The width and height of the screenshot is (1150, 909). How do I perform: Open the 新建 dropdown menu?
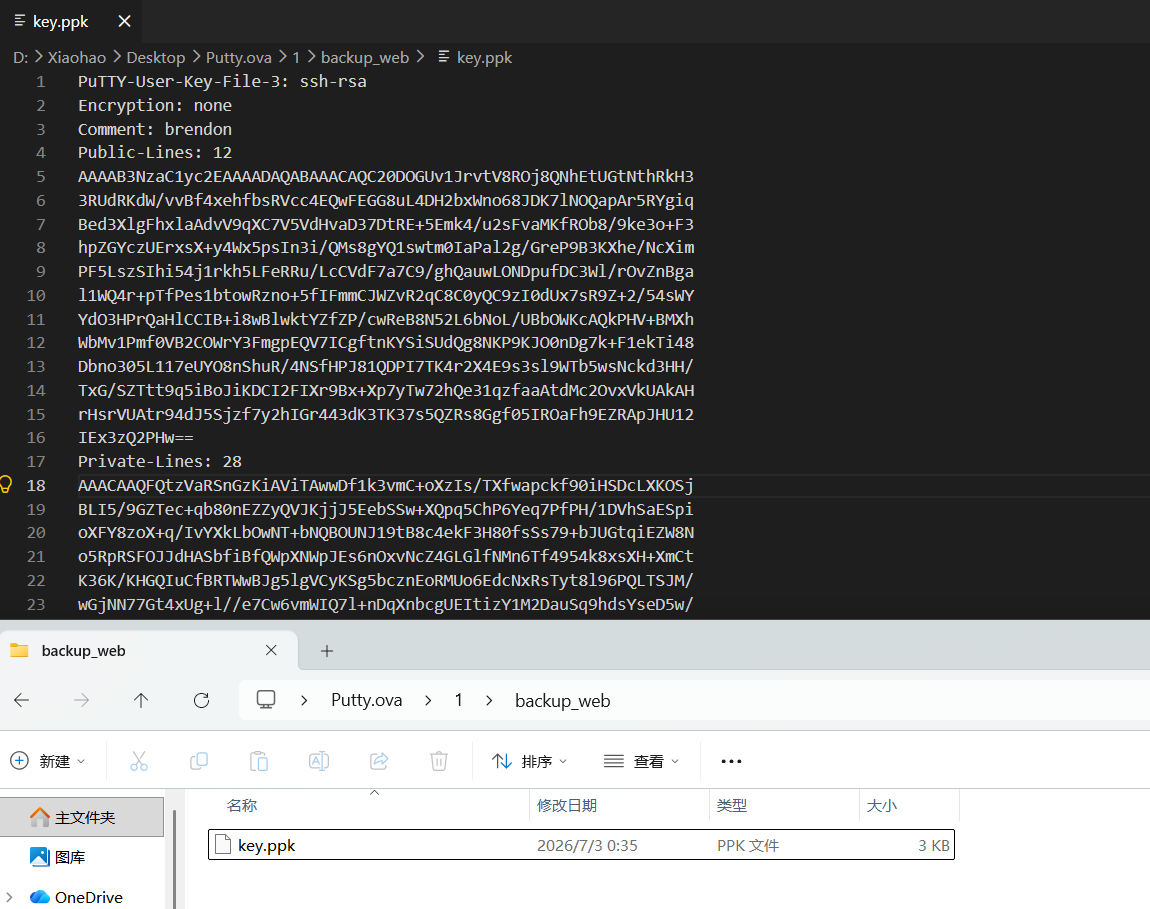(x=48, y=761)
